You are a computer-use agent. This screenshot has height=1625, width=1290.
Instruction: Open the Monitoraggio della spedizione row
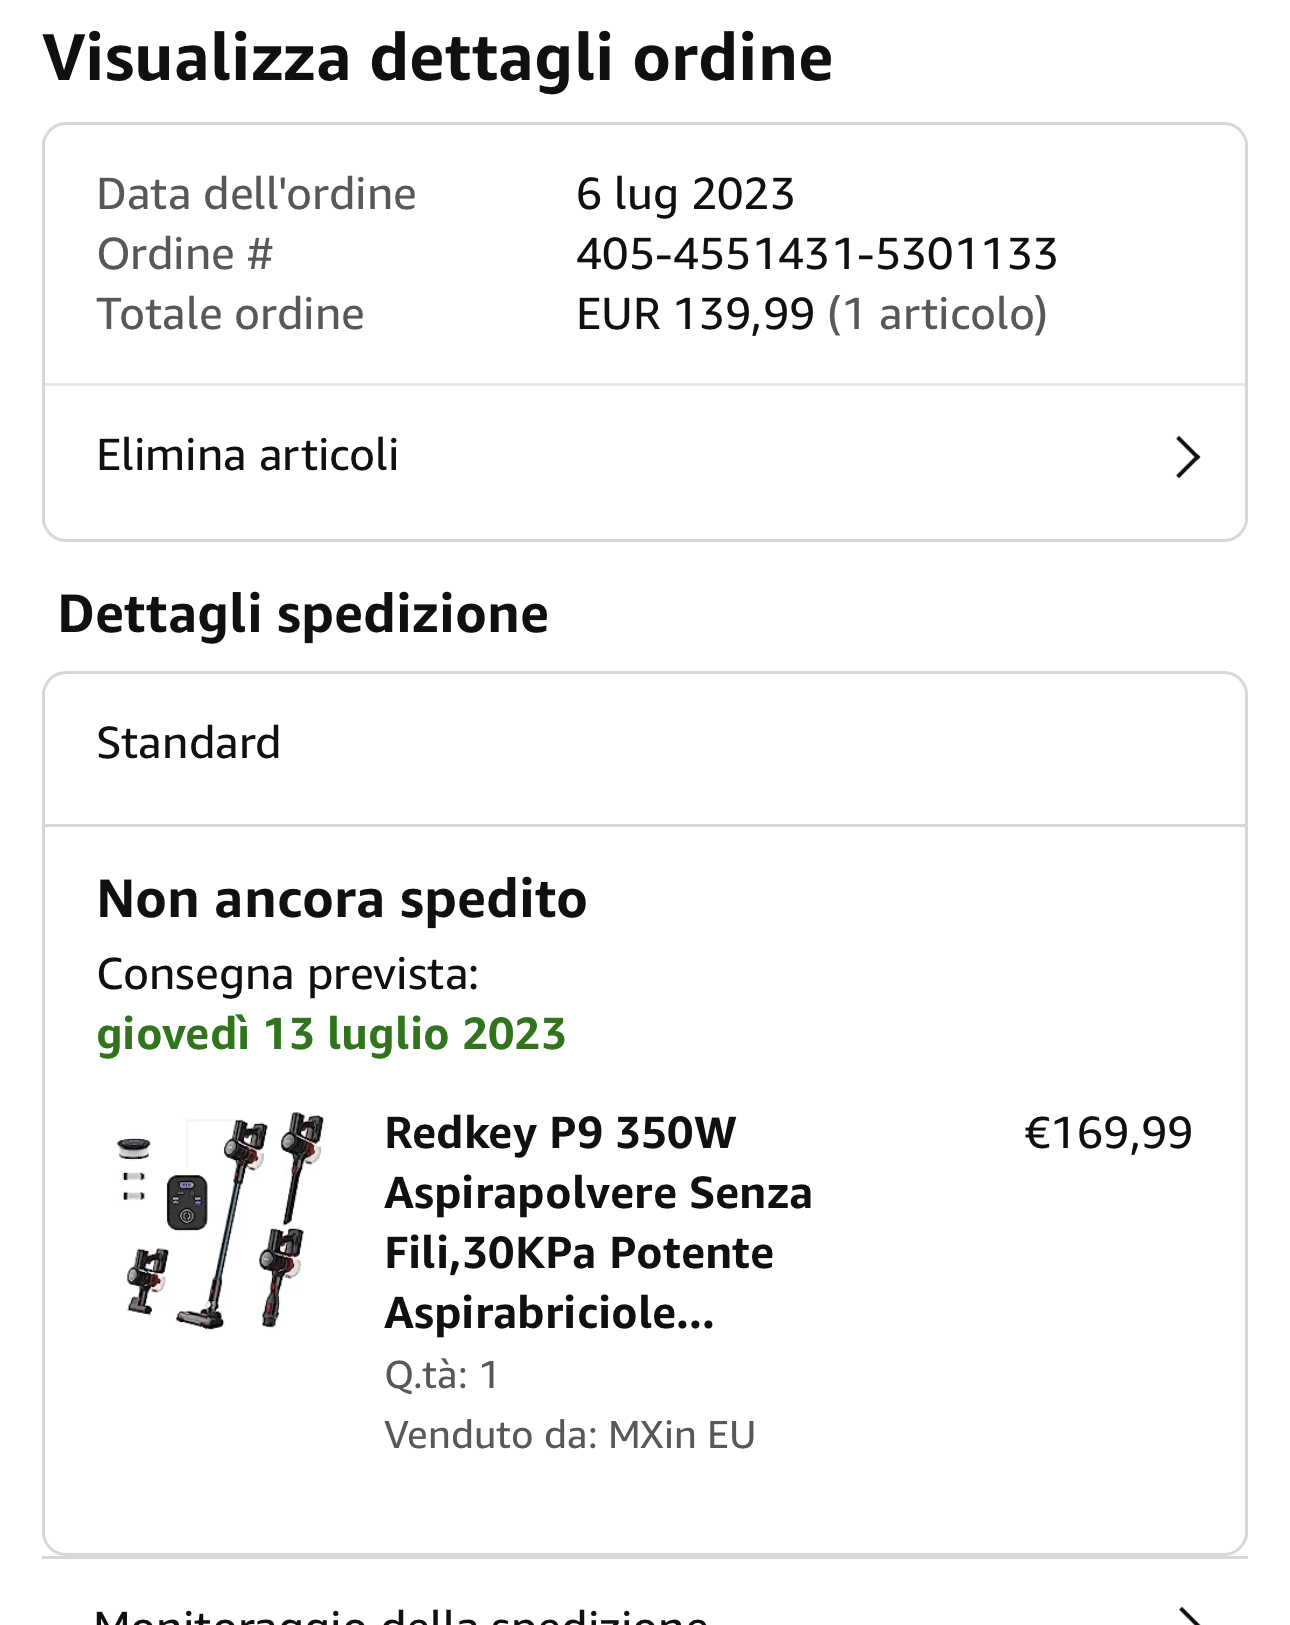(401, 1614)
